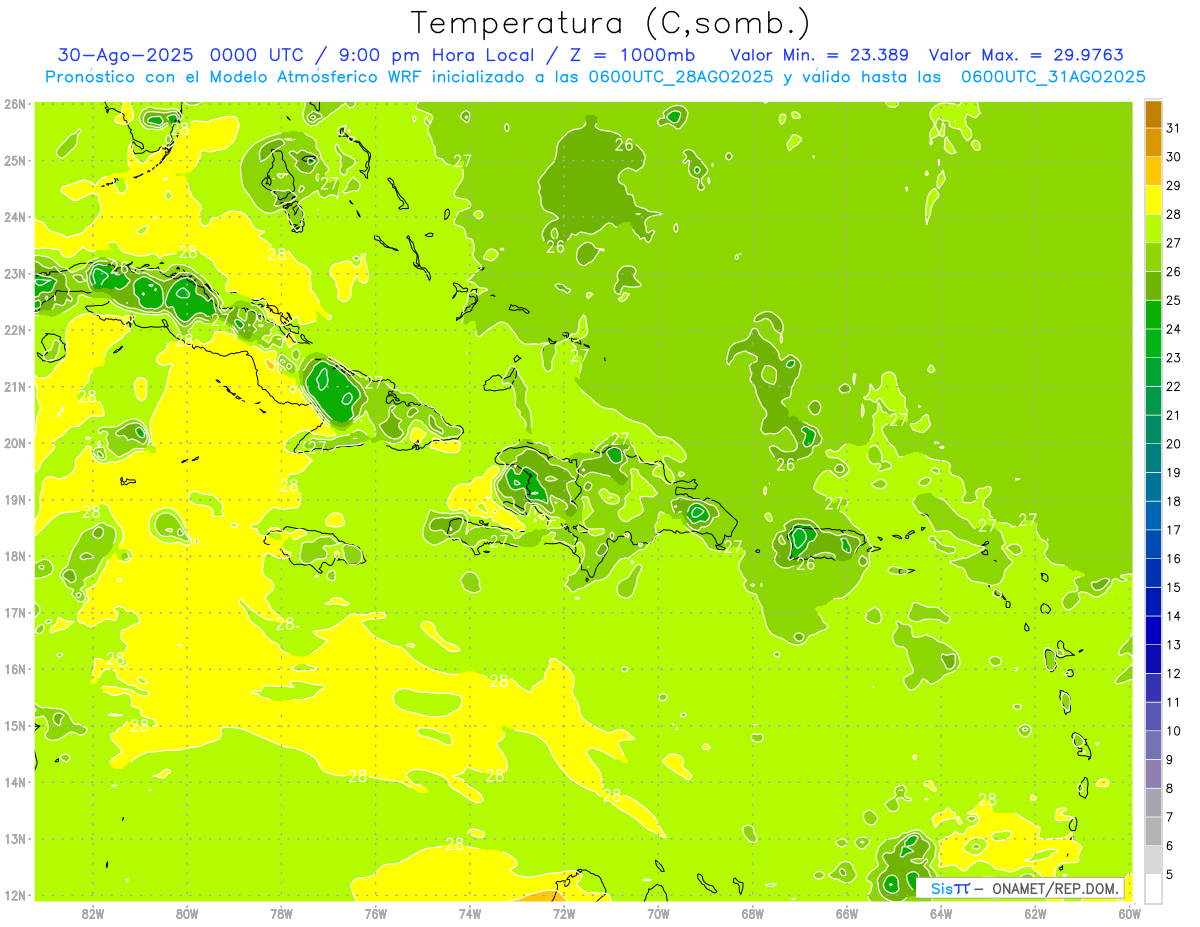Click the lime green color bar swatch between 27 and 28
1200x927 pixels.
(x=1153, y=229)
